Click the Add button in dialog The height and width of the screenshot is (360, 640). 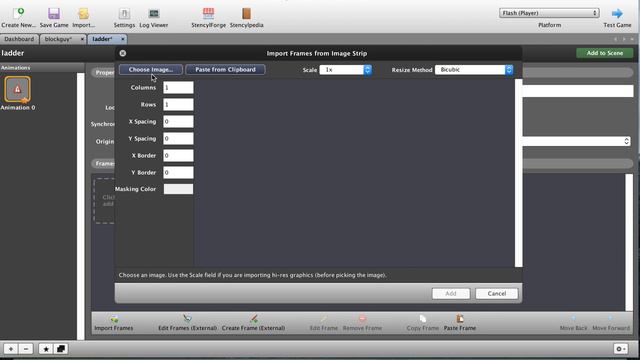point(451,293)
